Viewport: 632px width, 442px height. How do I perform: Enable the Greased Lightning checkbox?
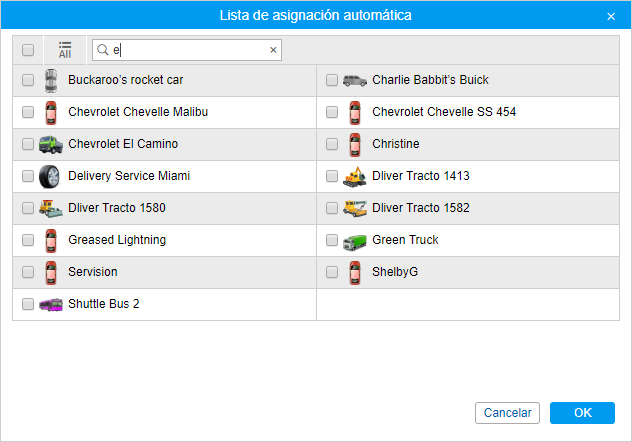click(28, 240)
